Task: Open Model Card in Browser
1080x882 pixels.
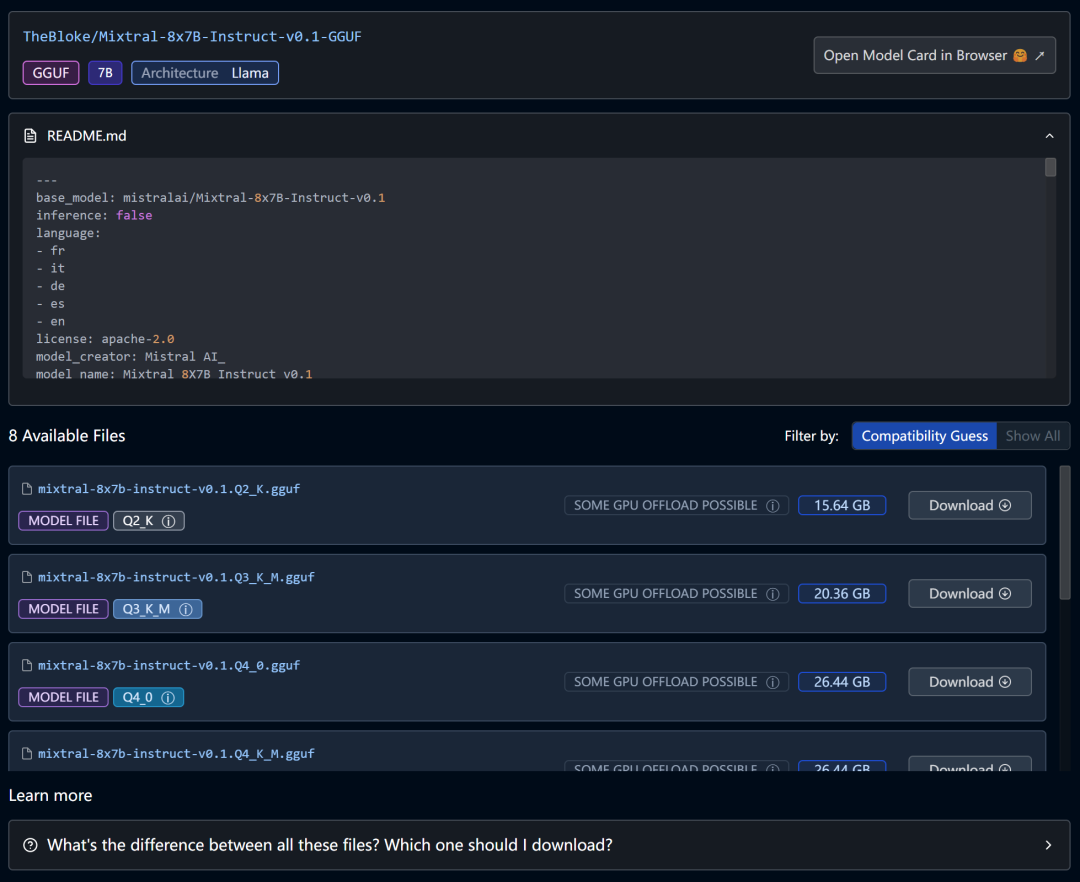Action: click(x=934, y=55)
